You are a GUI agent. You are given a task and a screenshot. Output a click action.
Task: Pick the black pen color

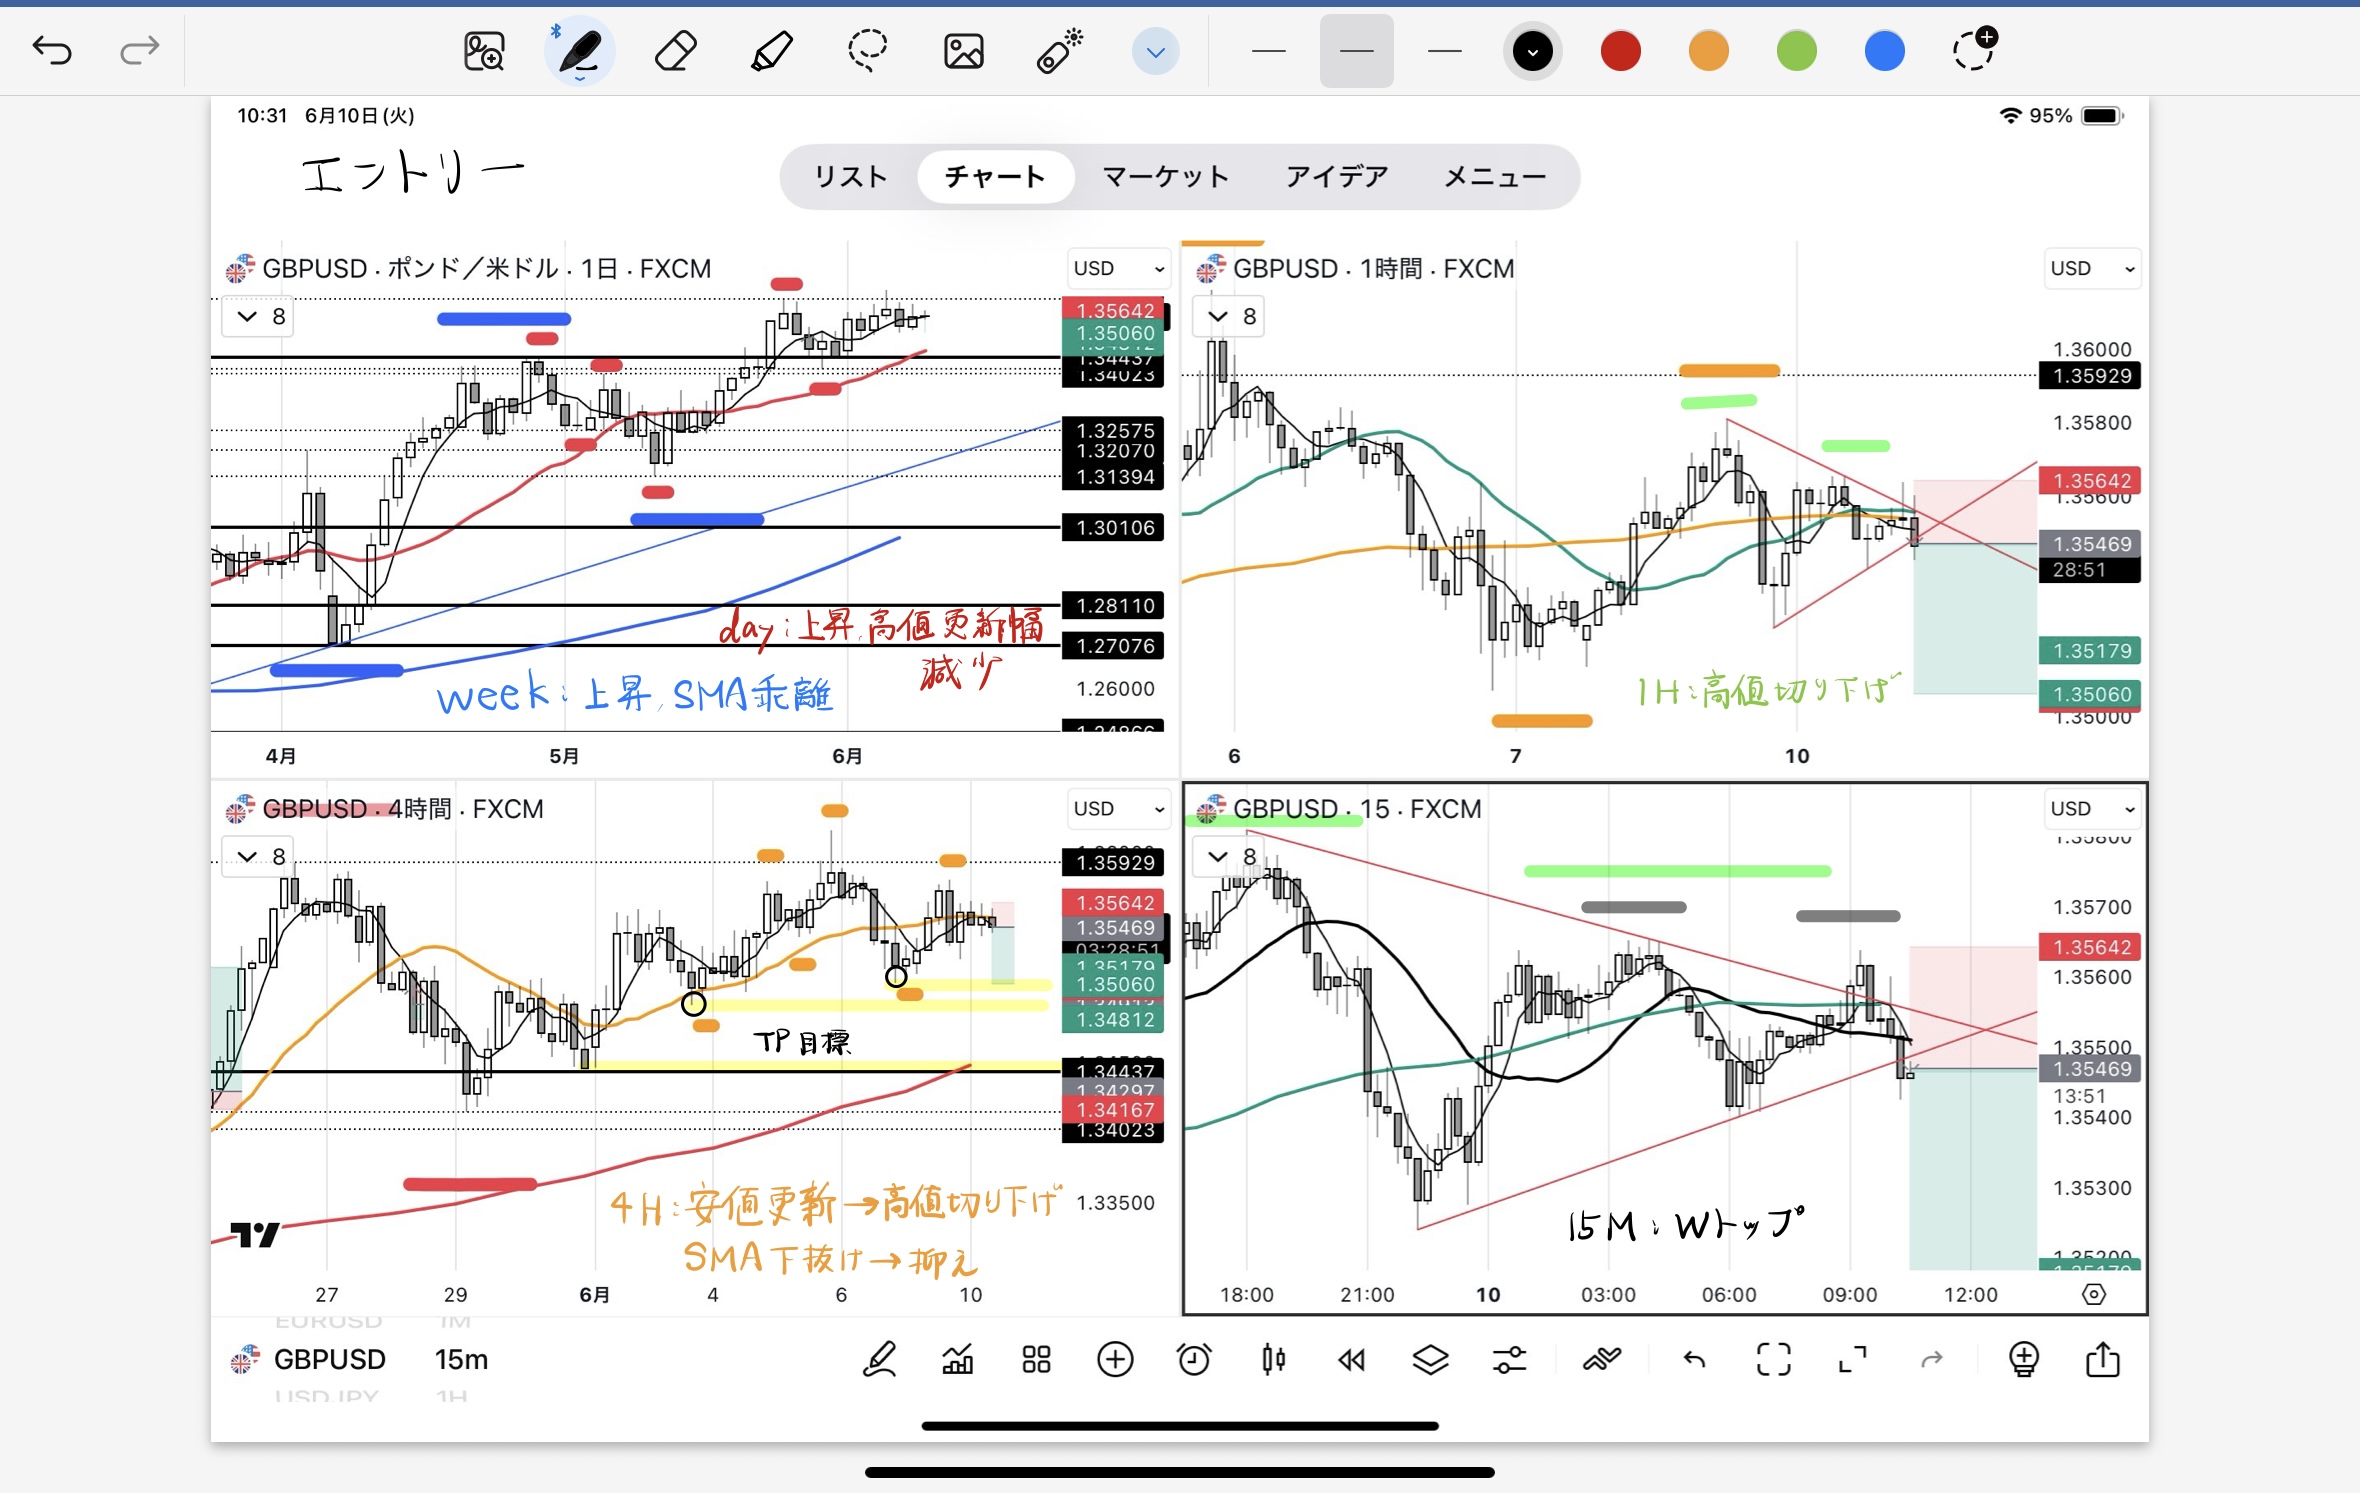(x=1532, y=51)
